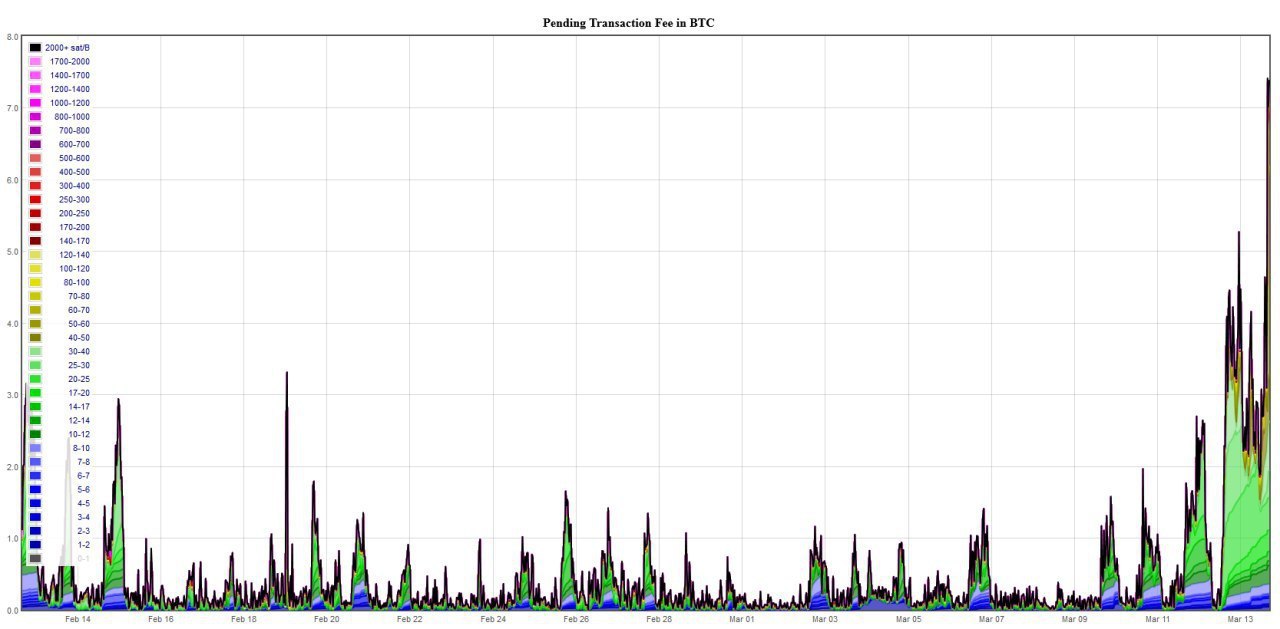Click the 700-800 purple legend swatch
The image size is (1280, 629).
[35, 131]
